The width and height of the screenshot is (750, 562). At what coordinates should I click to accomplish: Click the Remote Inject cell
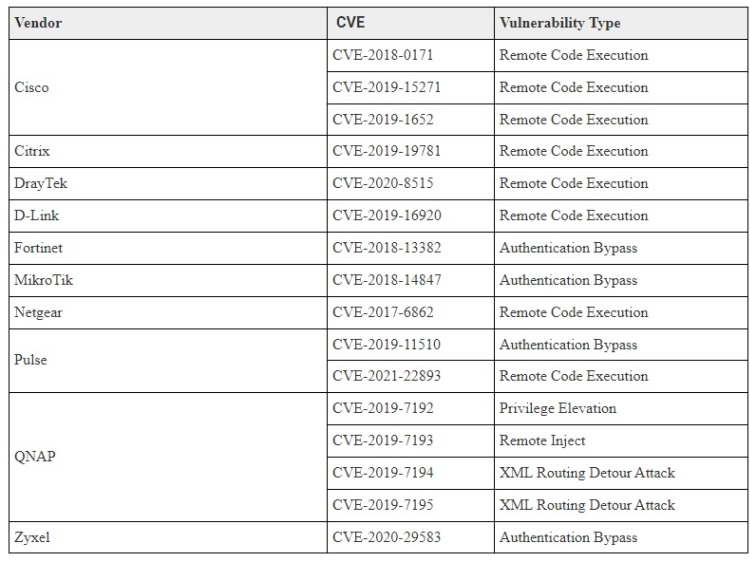coord(544,440)
